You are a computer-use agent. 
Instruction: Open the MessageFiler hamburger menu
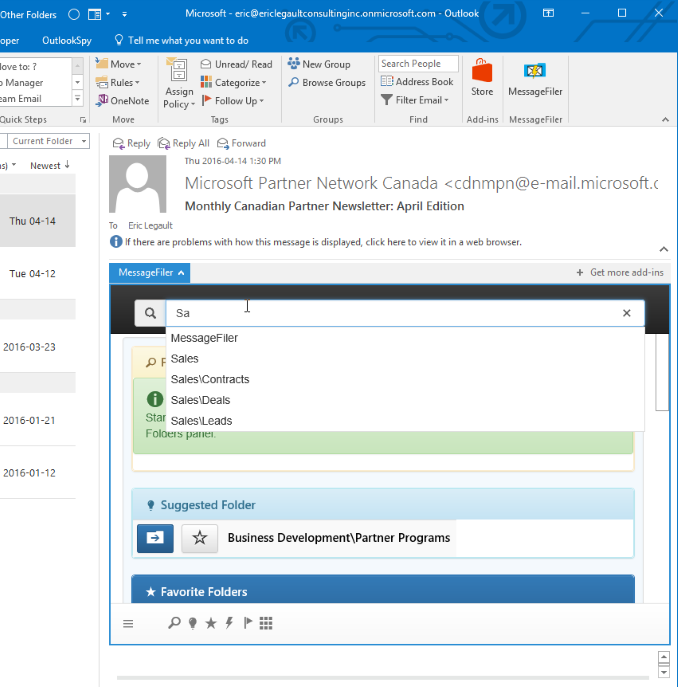[x=128, y=623]
